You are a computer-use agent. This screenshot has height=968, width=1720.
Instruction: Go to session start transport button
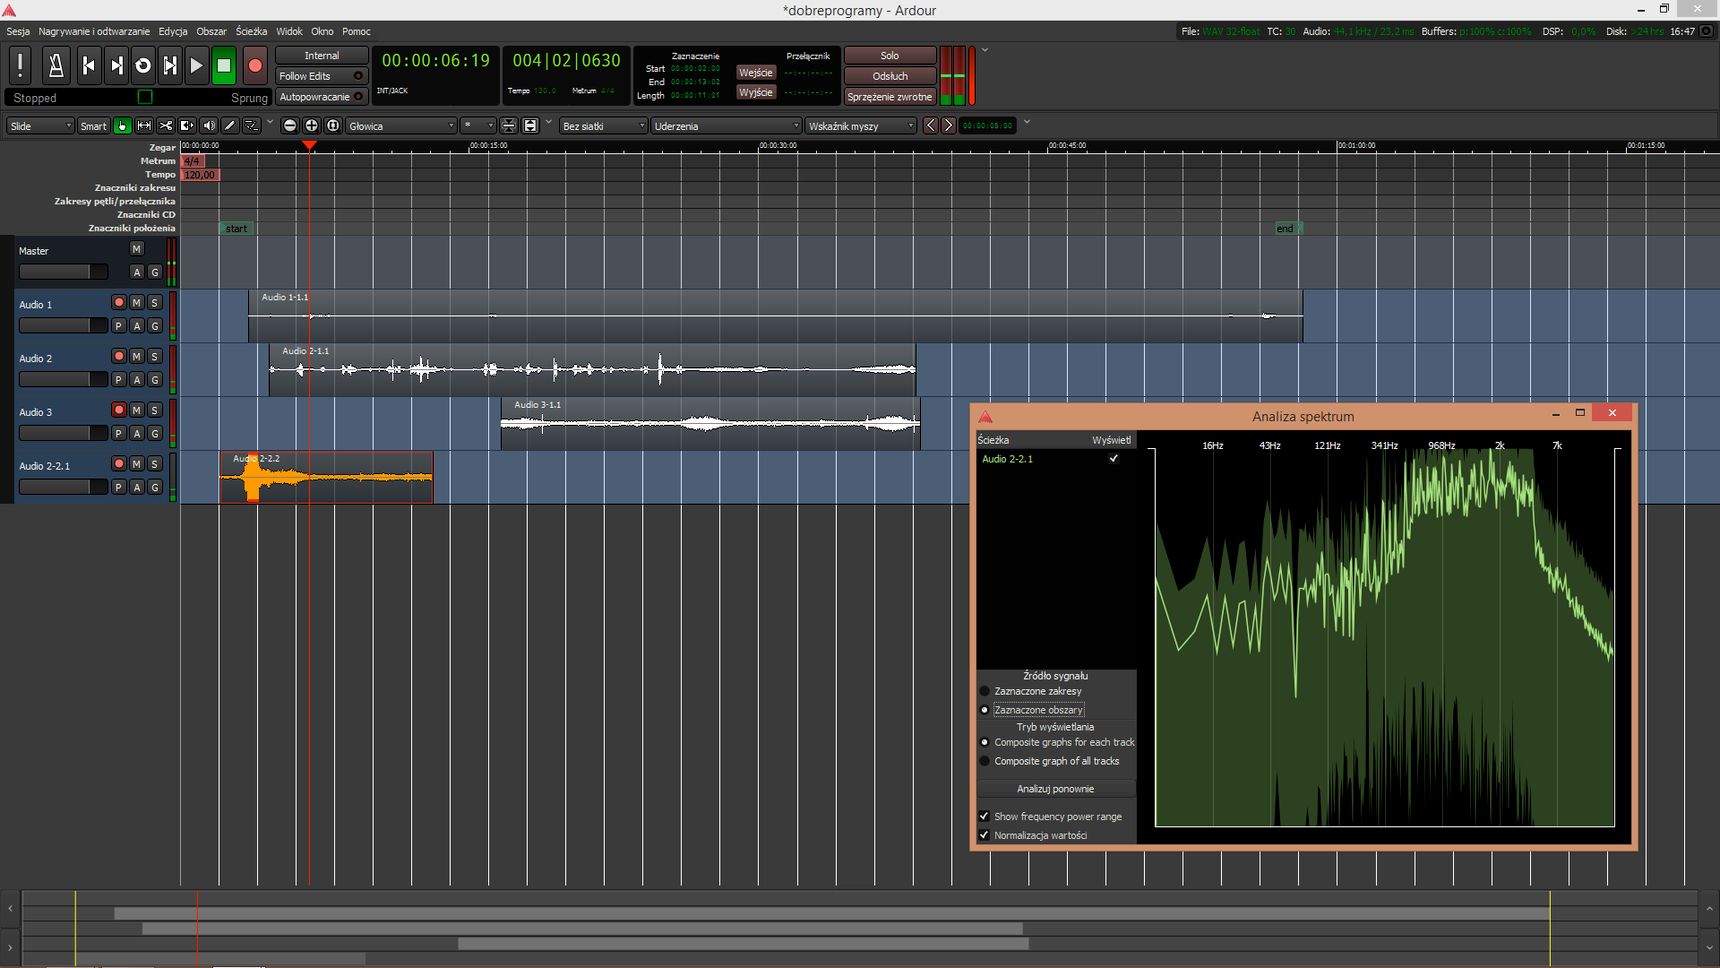[88, 65]
